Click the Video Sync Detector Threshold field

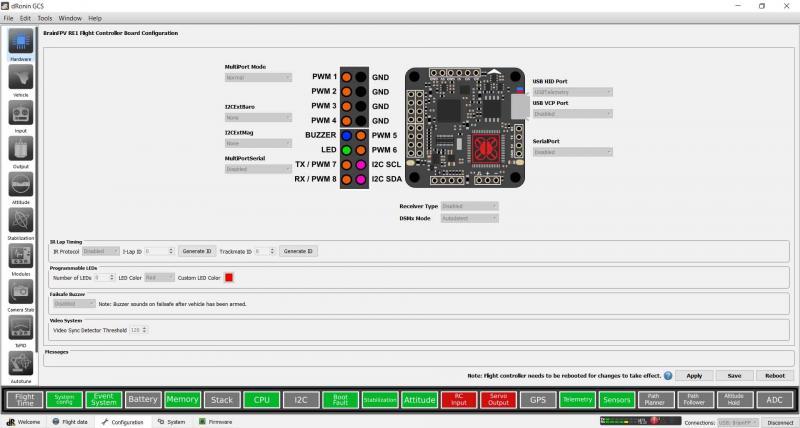(139, 329)
